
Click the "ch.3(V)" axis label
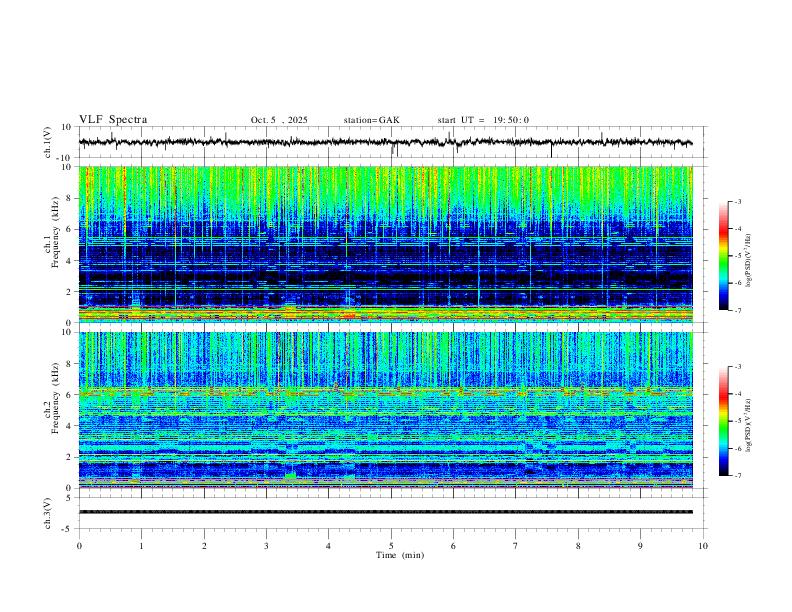(48, 513)
